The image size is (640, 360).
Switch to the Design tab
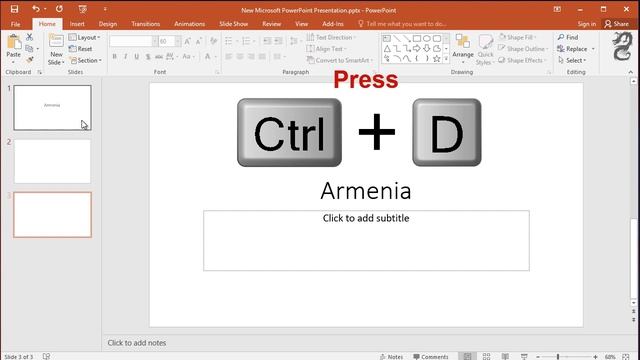(x=108, y=24)
